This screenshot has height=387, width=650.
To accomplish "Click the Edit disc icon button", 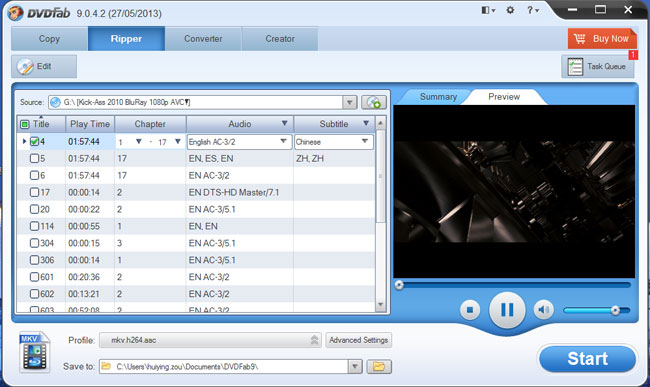I will [x=44, y=66].
